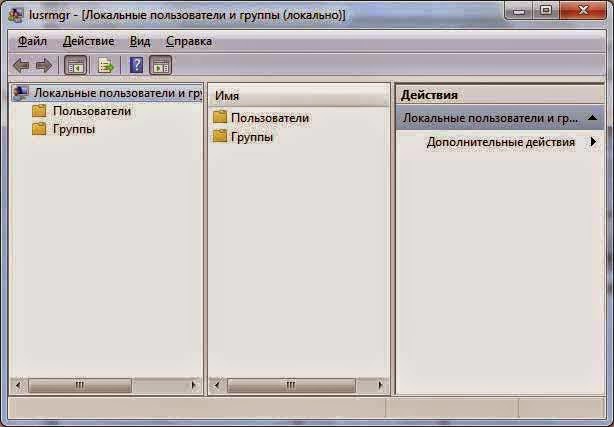Image resolution: width=614 pixels, height=427 pixels.
Task: Click Пользователи folder icon in center list
Action: (220, 117)
